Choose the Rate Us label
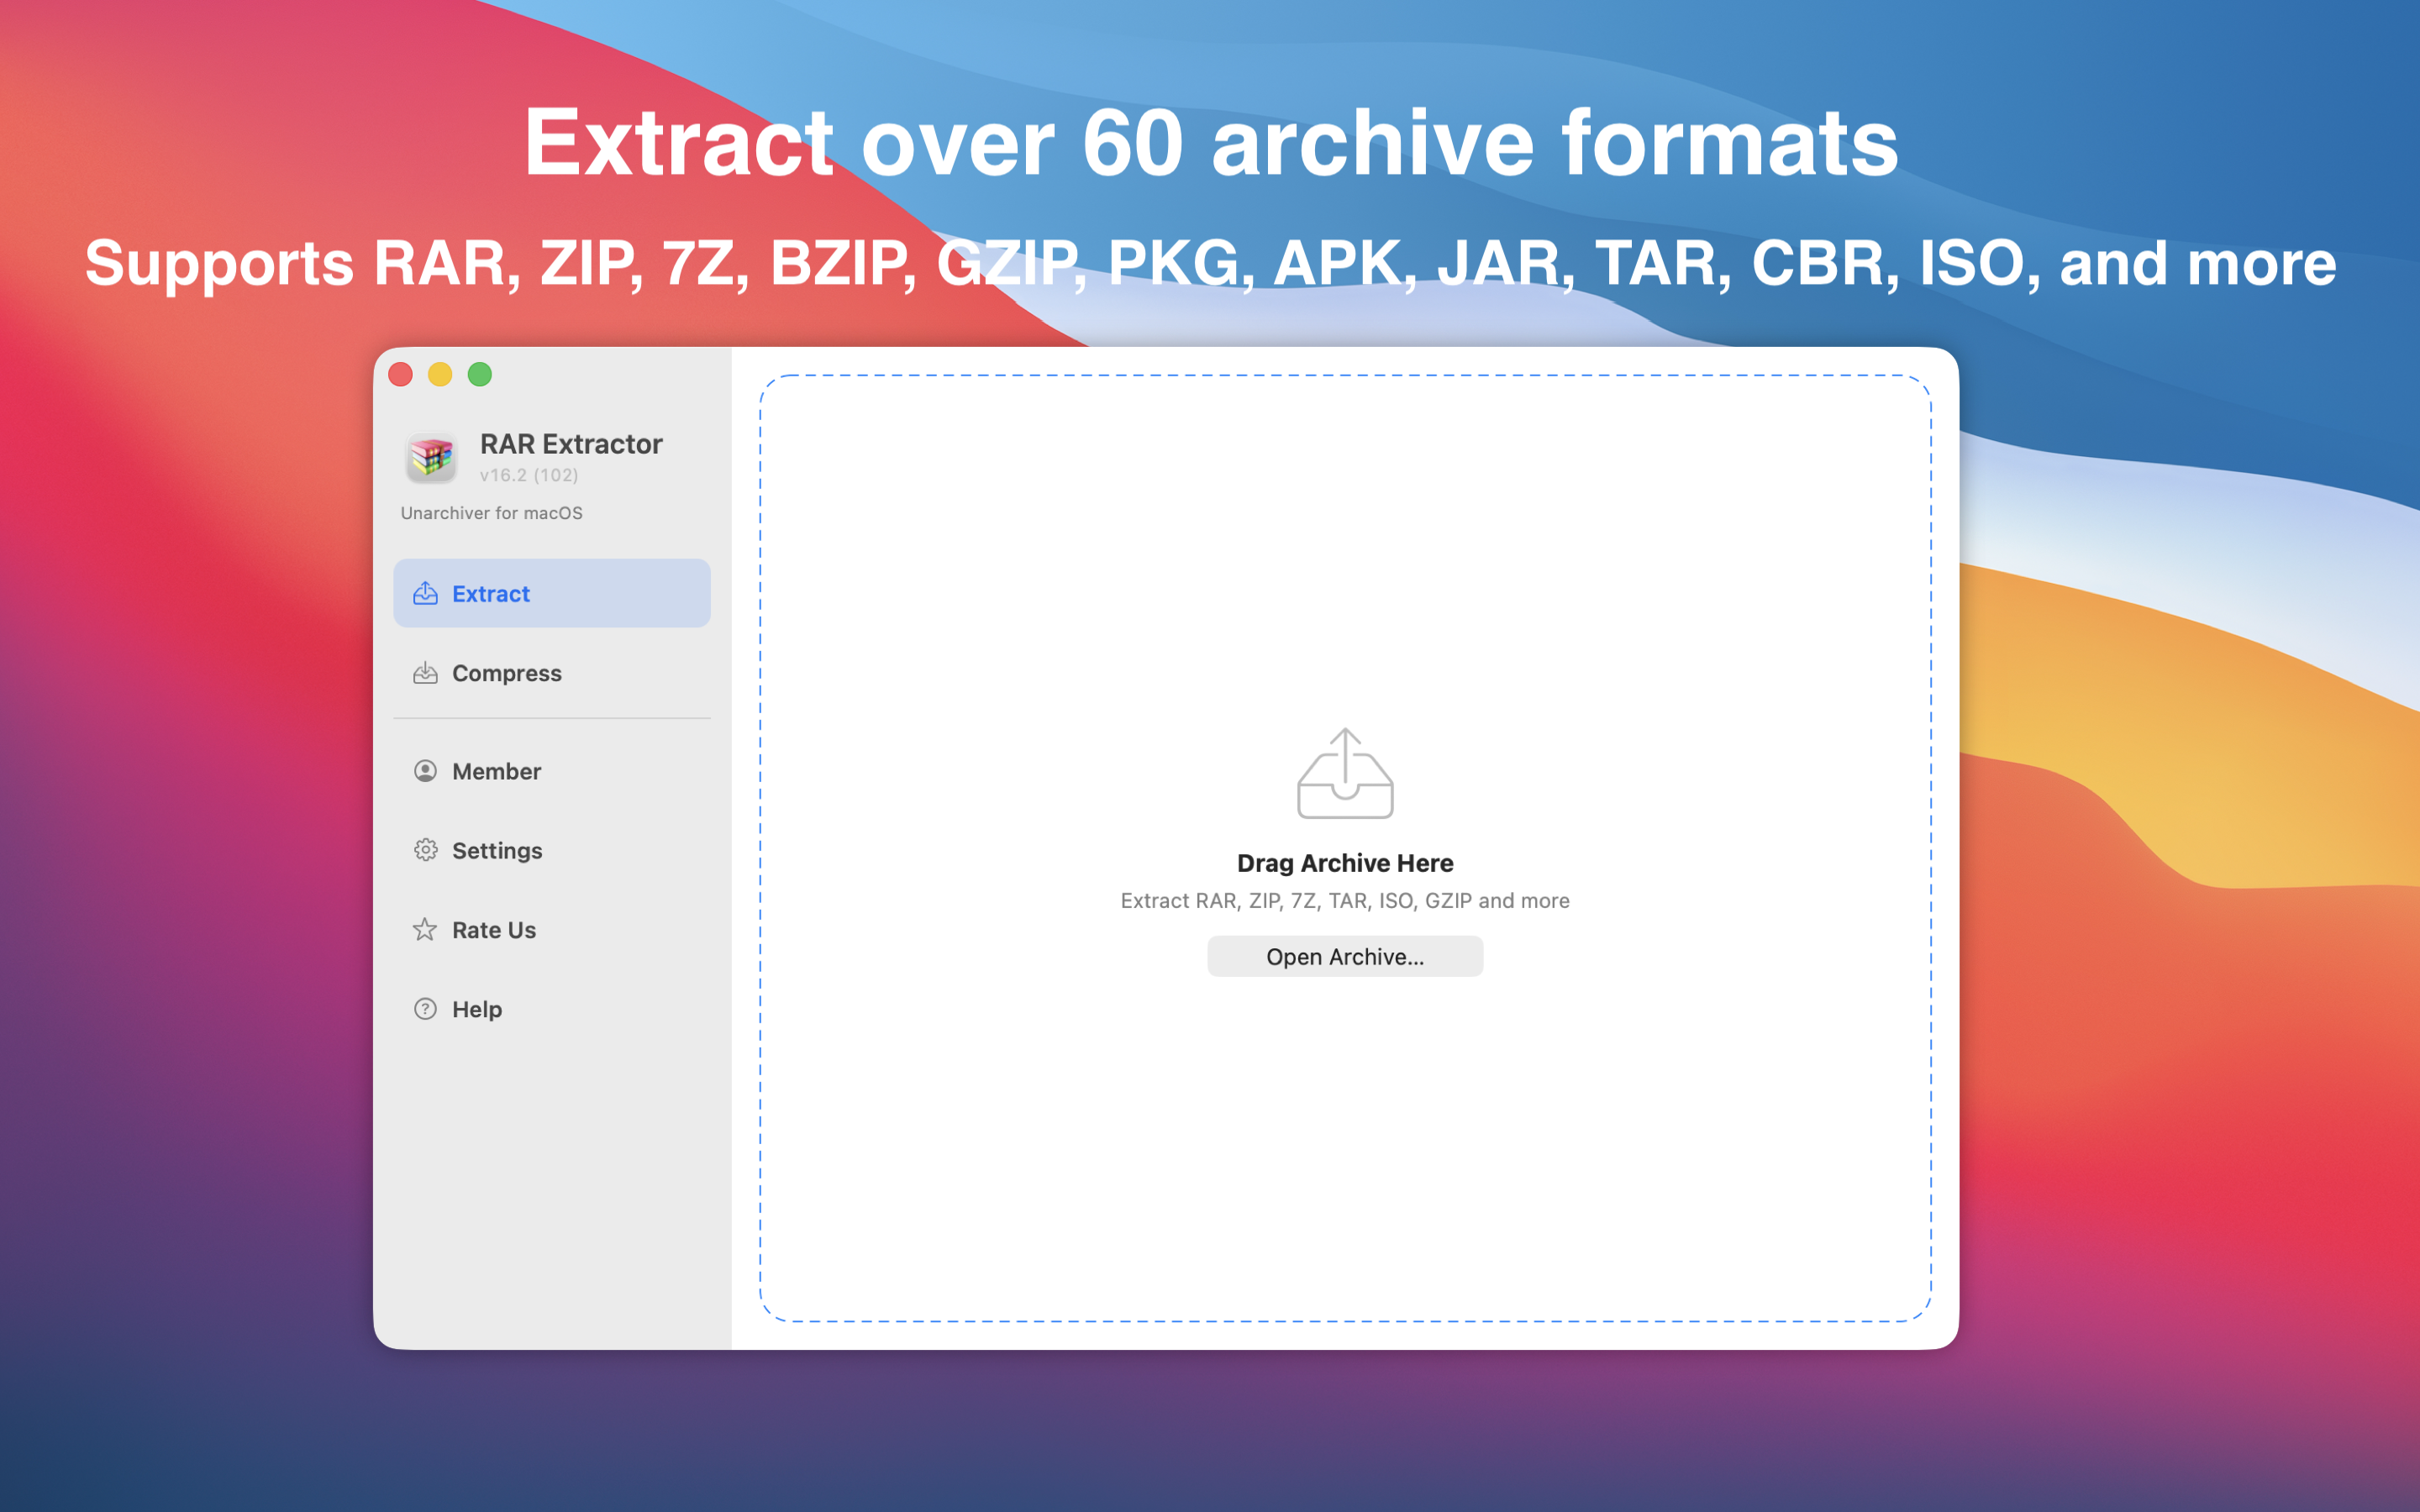This screenshot has height=1512, width=2420. [494, 930]
